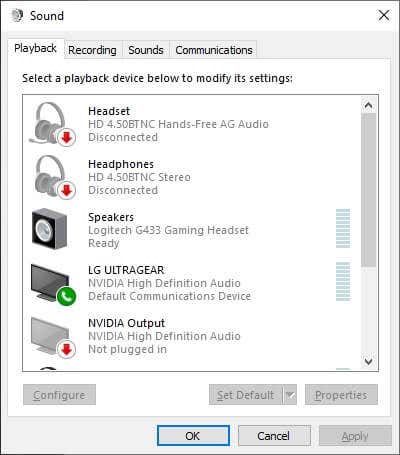Click the red arrow badge on Headset
Image resolution: width=400 pixels, height=455 pixels.
click(x=67, y=137)
